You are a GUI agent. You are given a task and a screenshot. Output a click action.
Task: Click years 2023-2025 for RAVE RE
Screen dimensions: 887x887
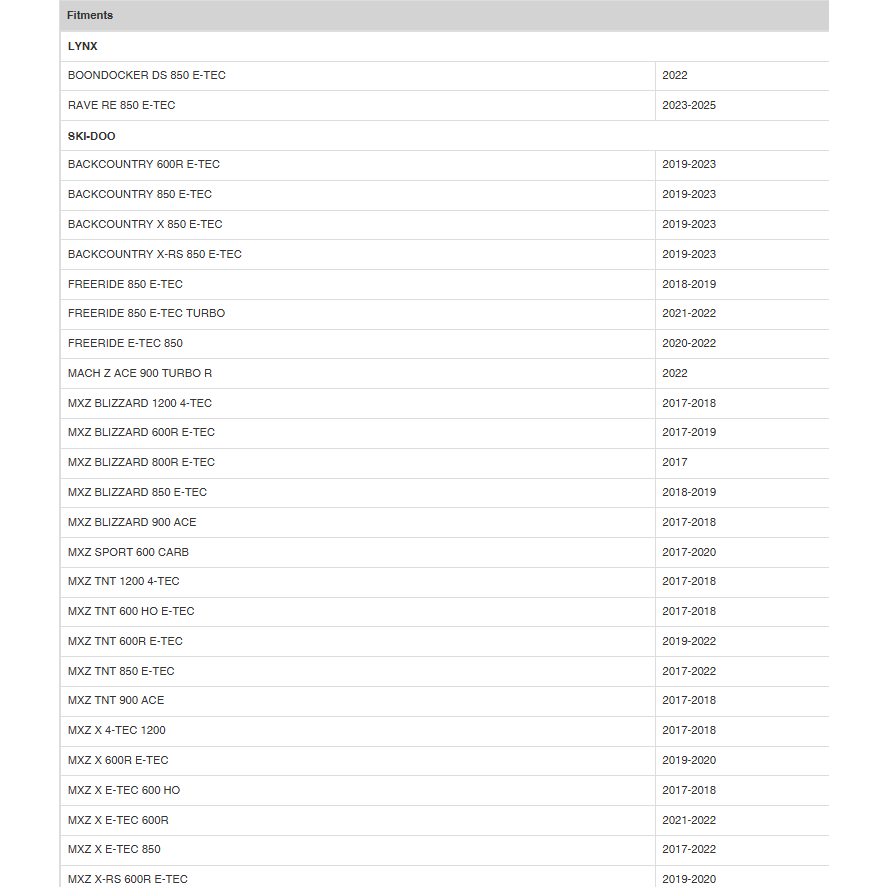tap(689, 105)
